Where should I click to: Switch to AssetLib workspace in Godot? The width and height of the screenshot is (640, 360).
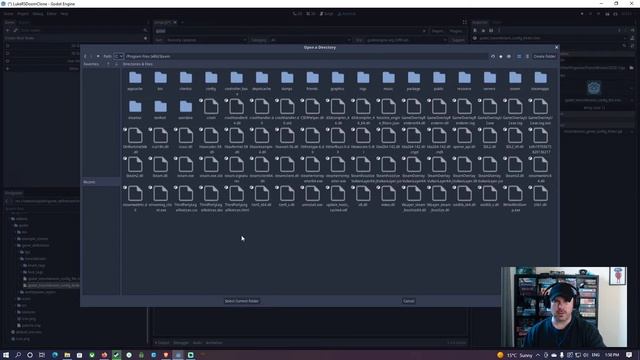(347, 14)
